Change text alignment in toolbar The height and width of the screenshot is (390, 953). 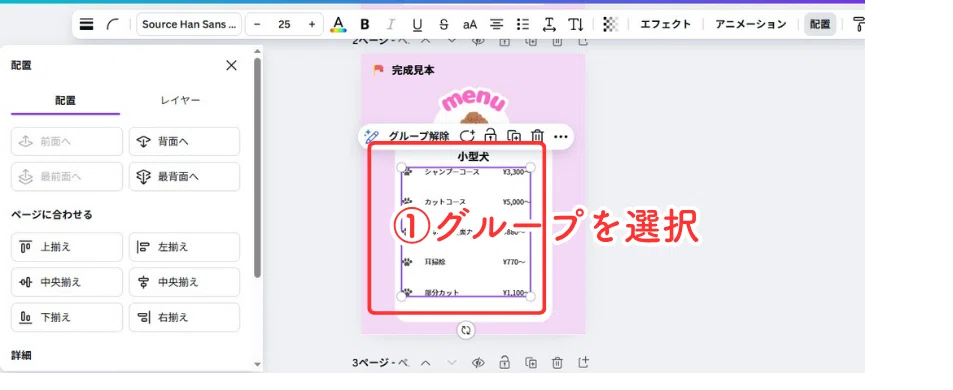(x=497, y=24)
